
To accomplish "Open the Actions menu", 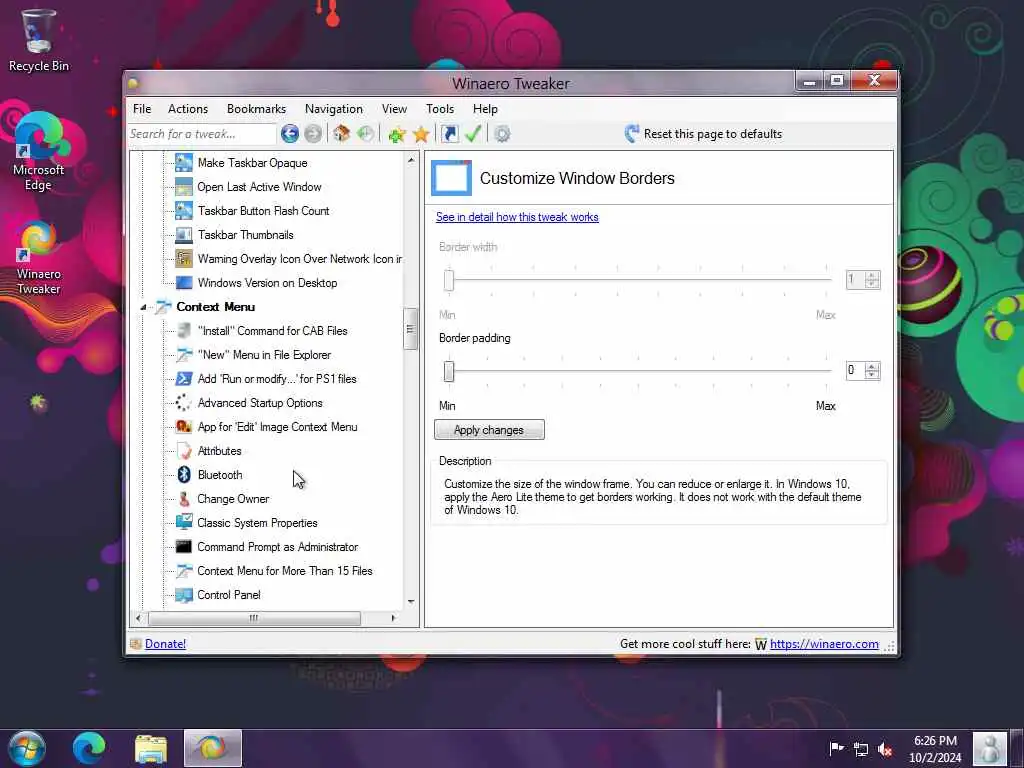I will (188, 109).
